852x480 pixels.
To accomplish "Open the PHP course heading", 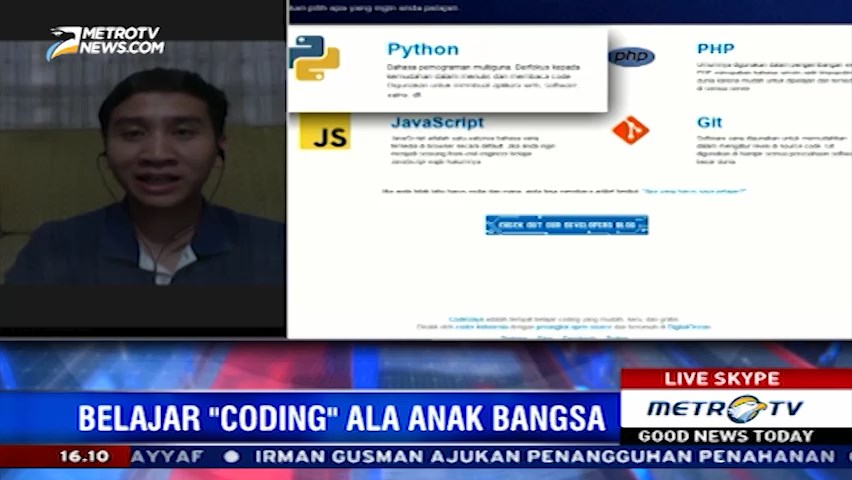I will click(716, 48).
